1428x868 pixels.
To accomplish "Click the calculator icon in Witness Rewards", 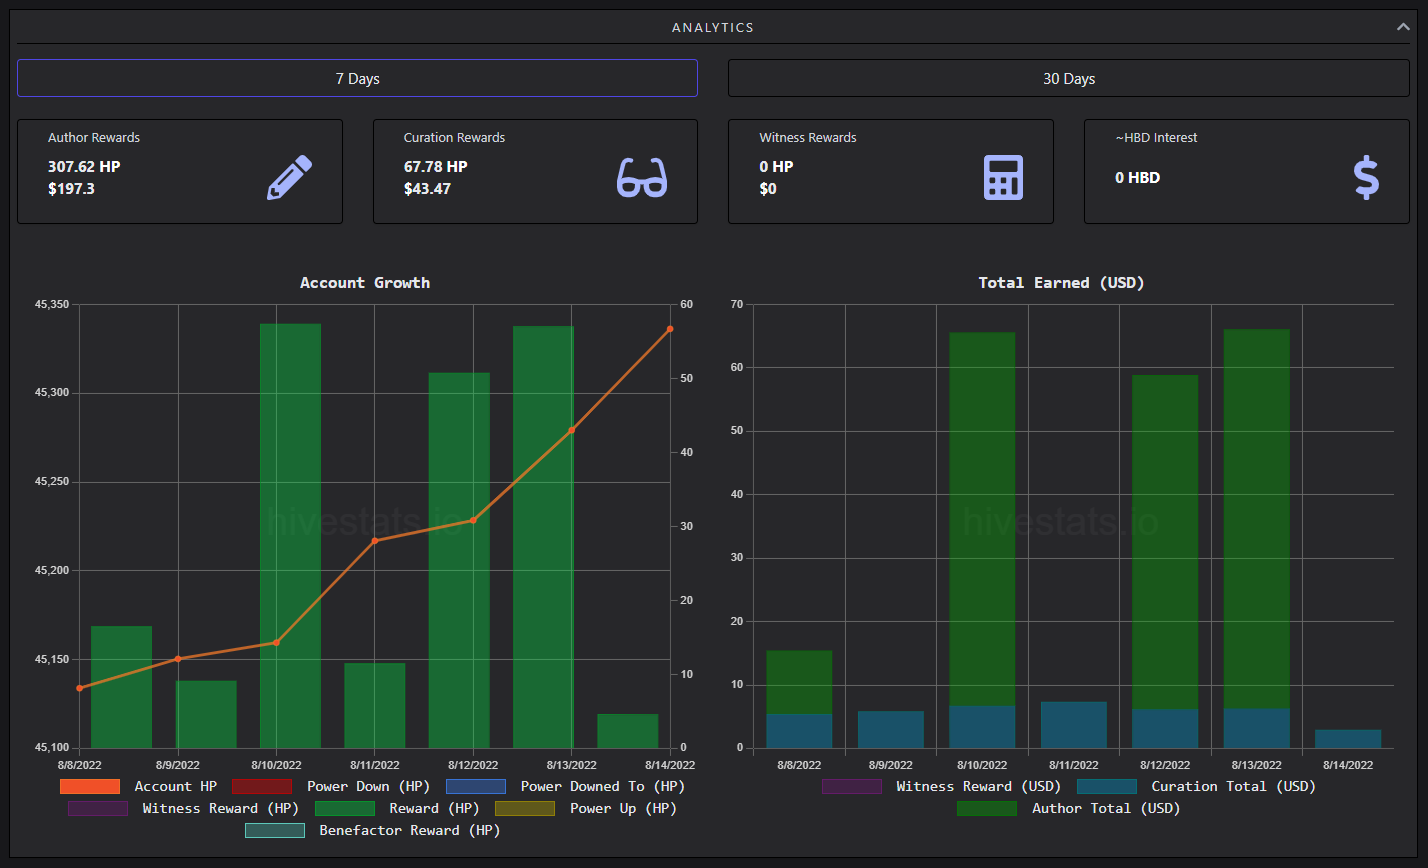I will (1003, 178).
